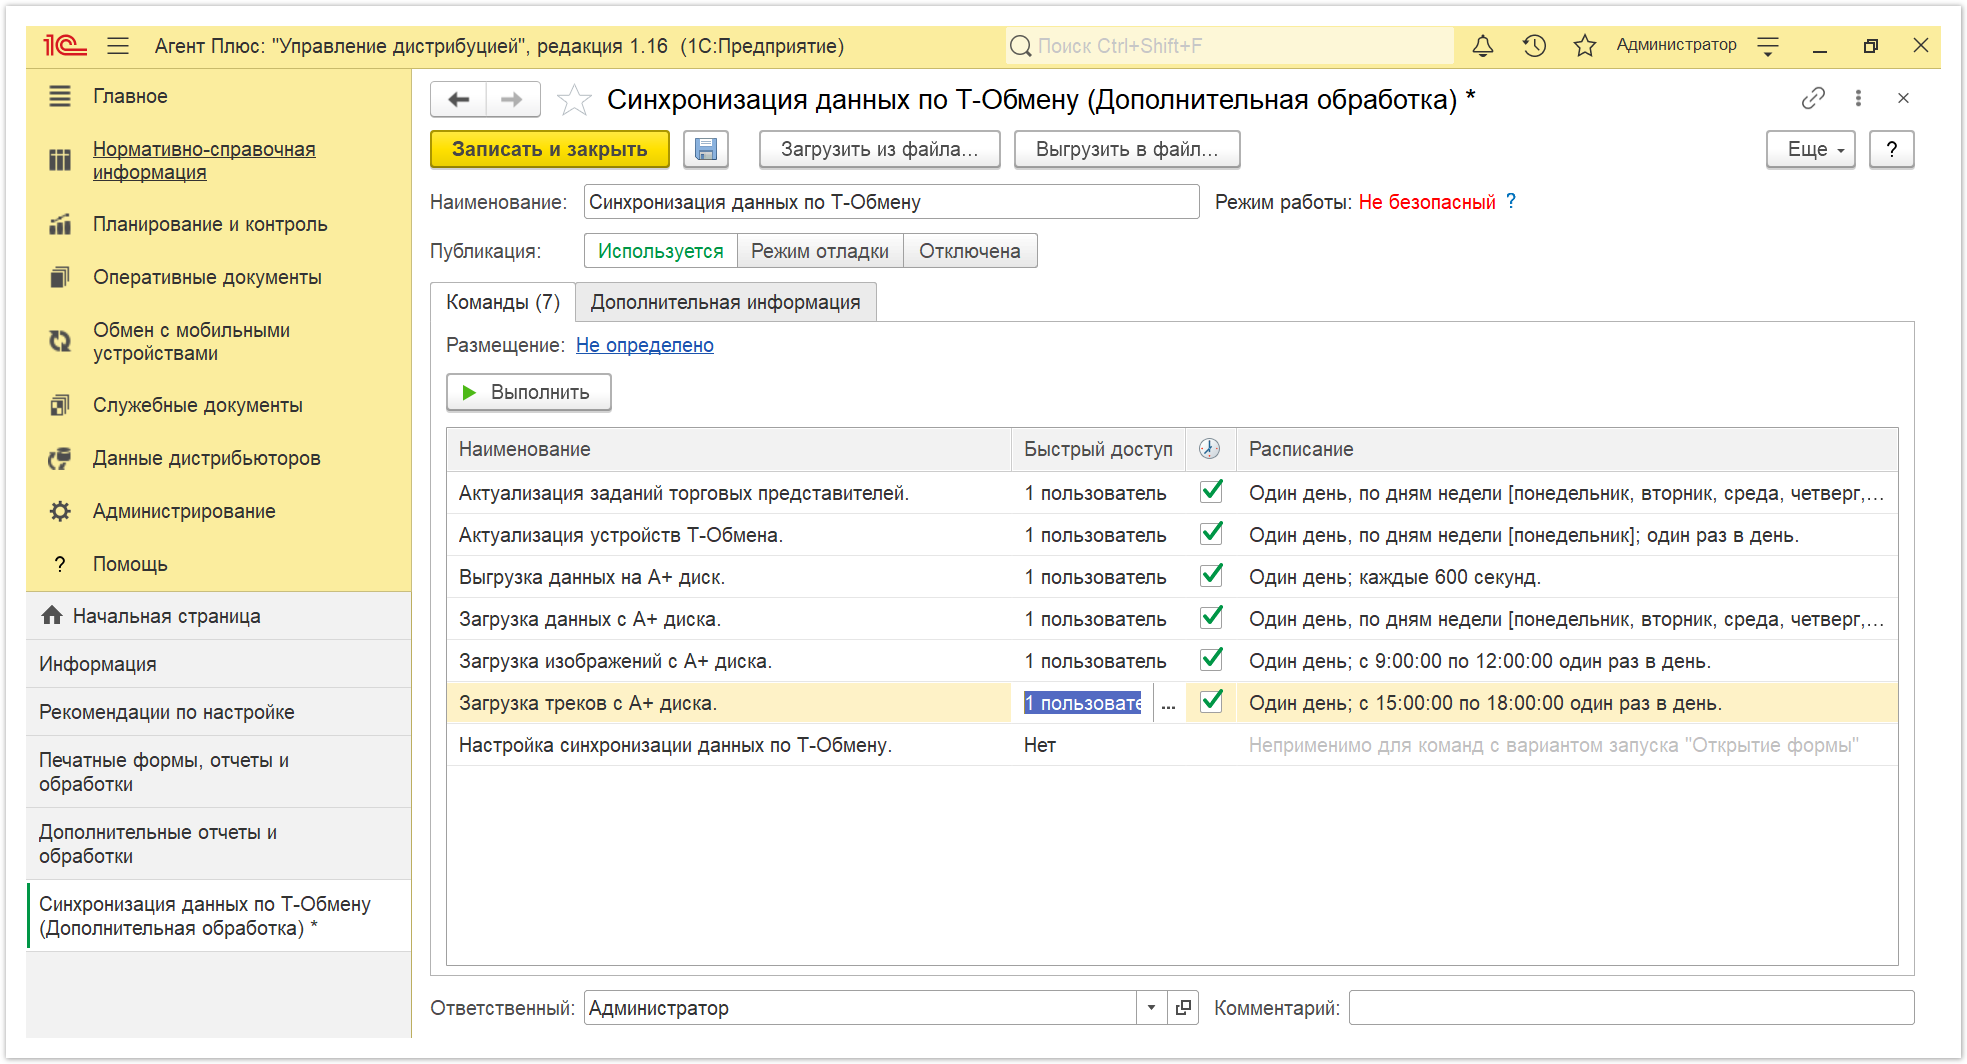Add this form to favorites star
Viewport: 1967px width, 1064px height.
pyautogui.click(x=574, y=99)
